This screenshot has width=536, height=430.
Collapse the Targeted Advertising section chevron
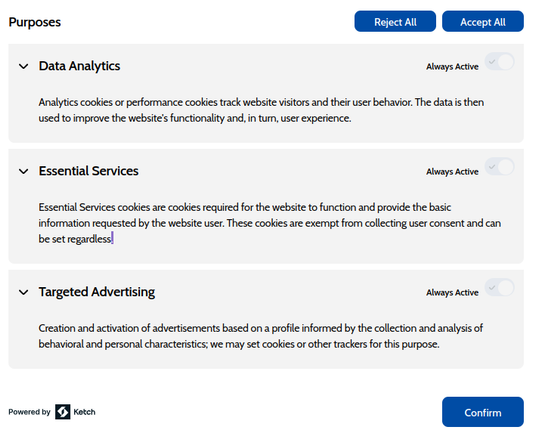coord(24,292)
